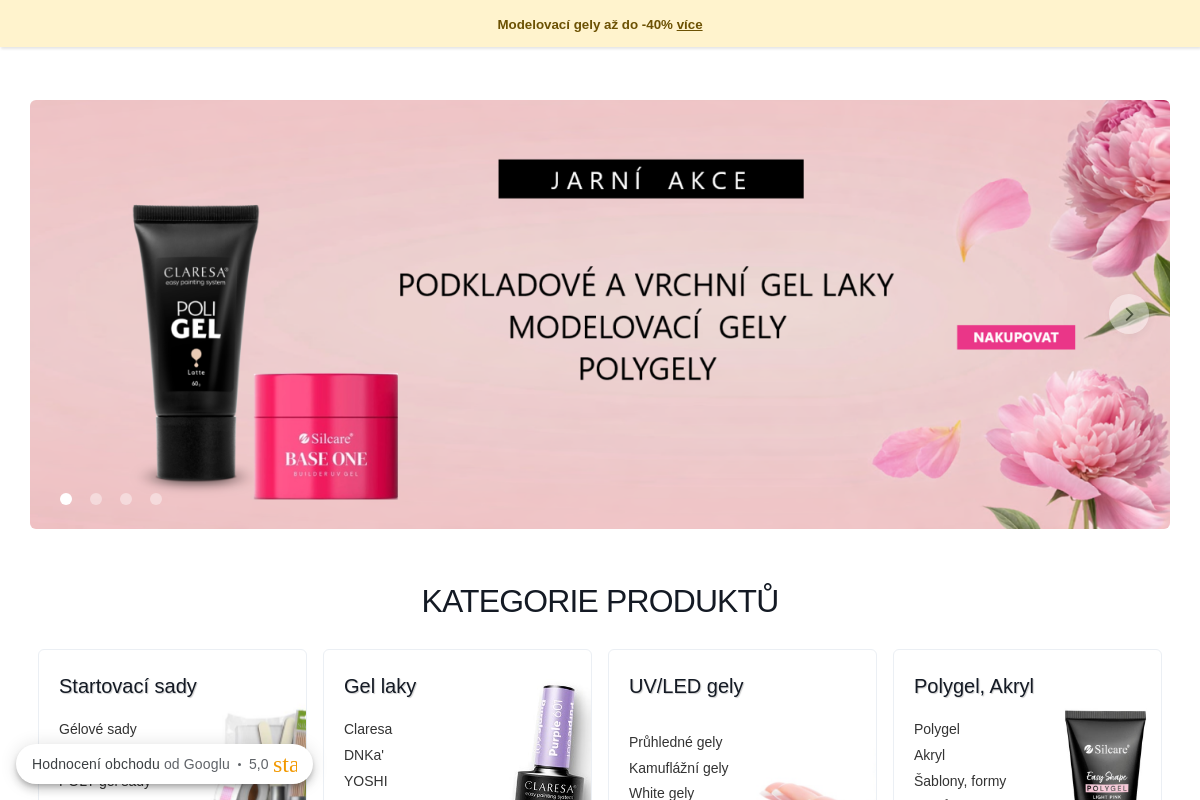Screen dimensions: 1200x800
Task: Open the 'více' link in top bar
Action: pos(689,24)
